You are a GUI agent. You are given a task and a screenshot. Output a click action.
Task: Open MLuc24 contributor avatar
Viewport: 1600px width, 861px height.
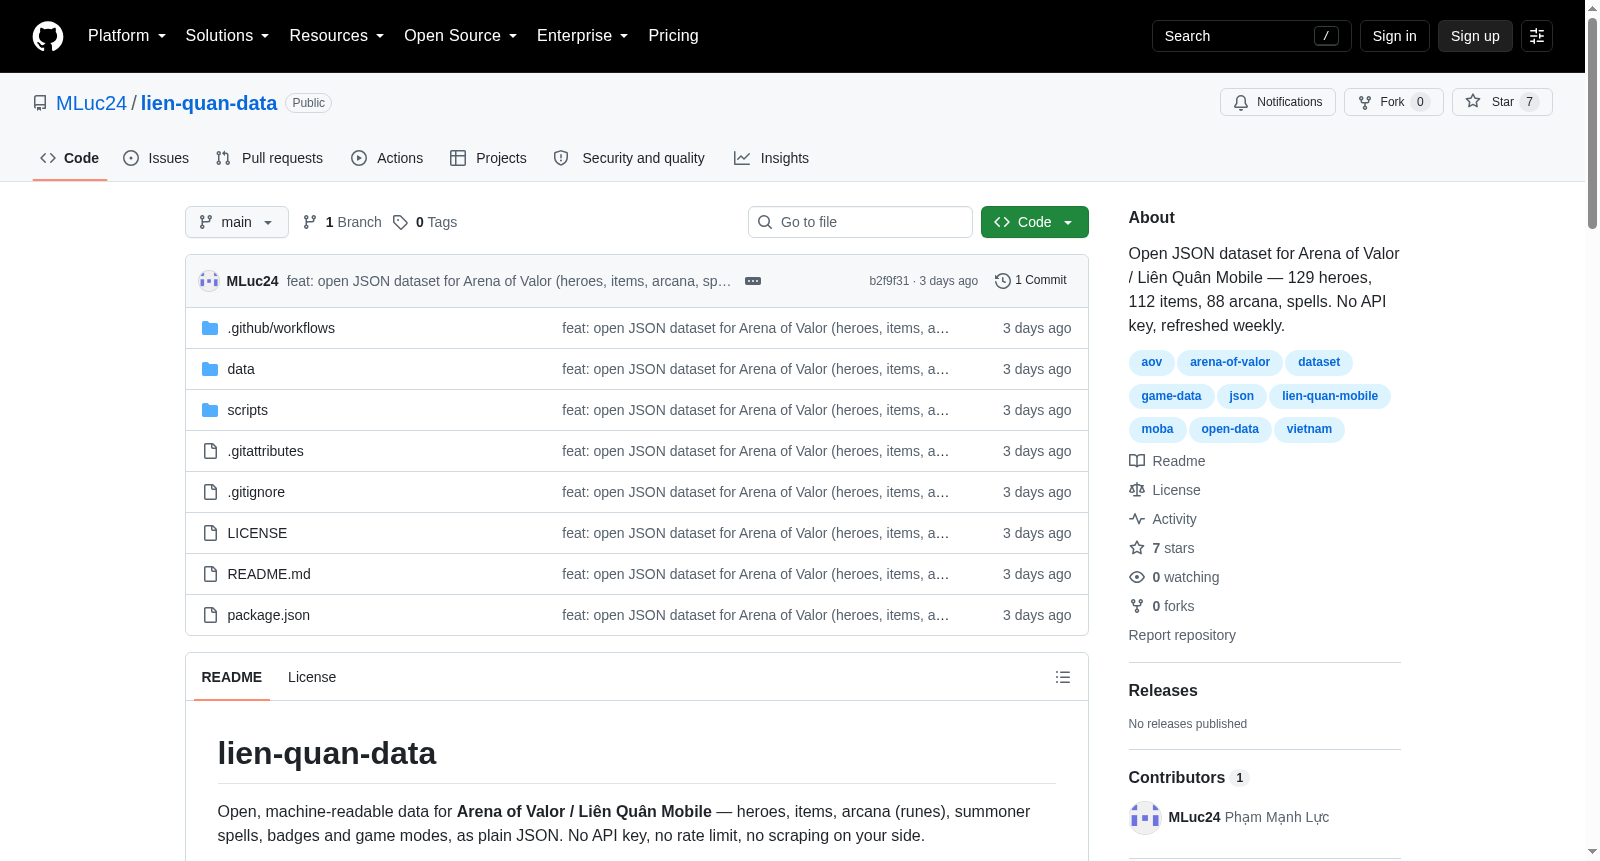click(1145, 817)
